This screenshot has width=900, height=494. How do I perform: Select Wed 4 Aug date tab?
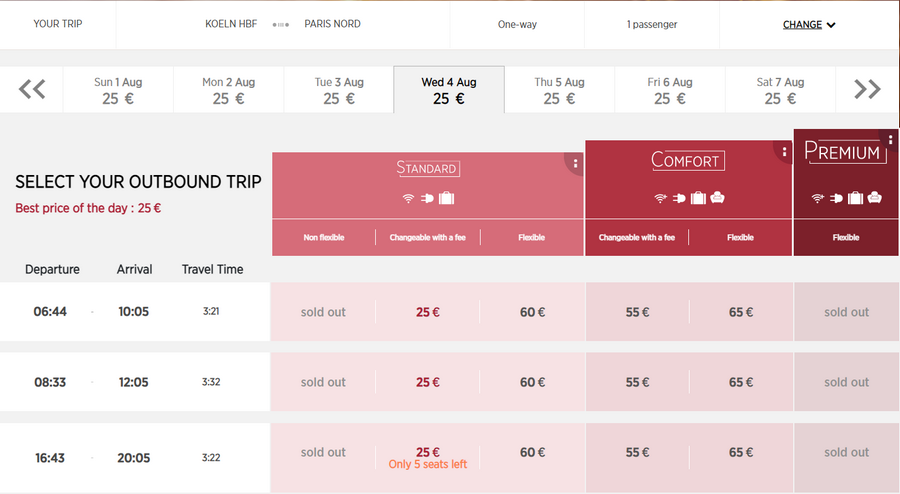click(x=449, y=90)
